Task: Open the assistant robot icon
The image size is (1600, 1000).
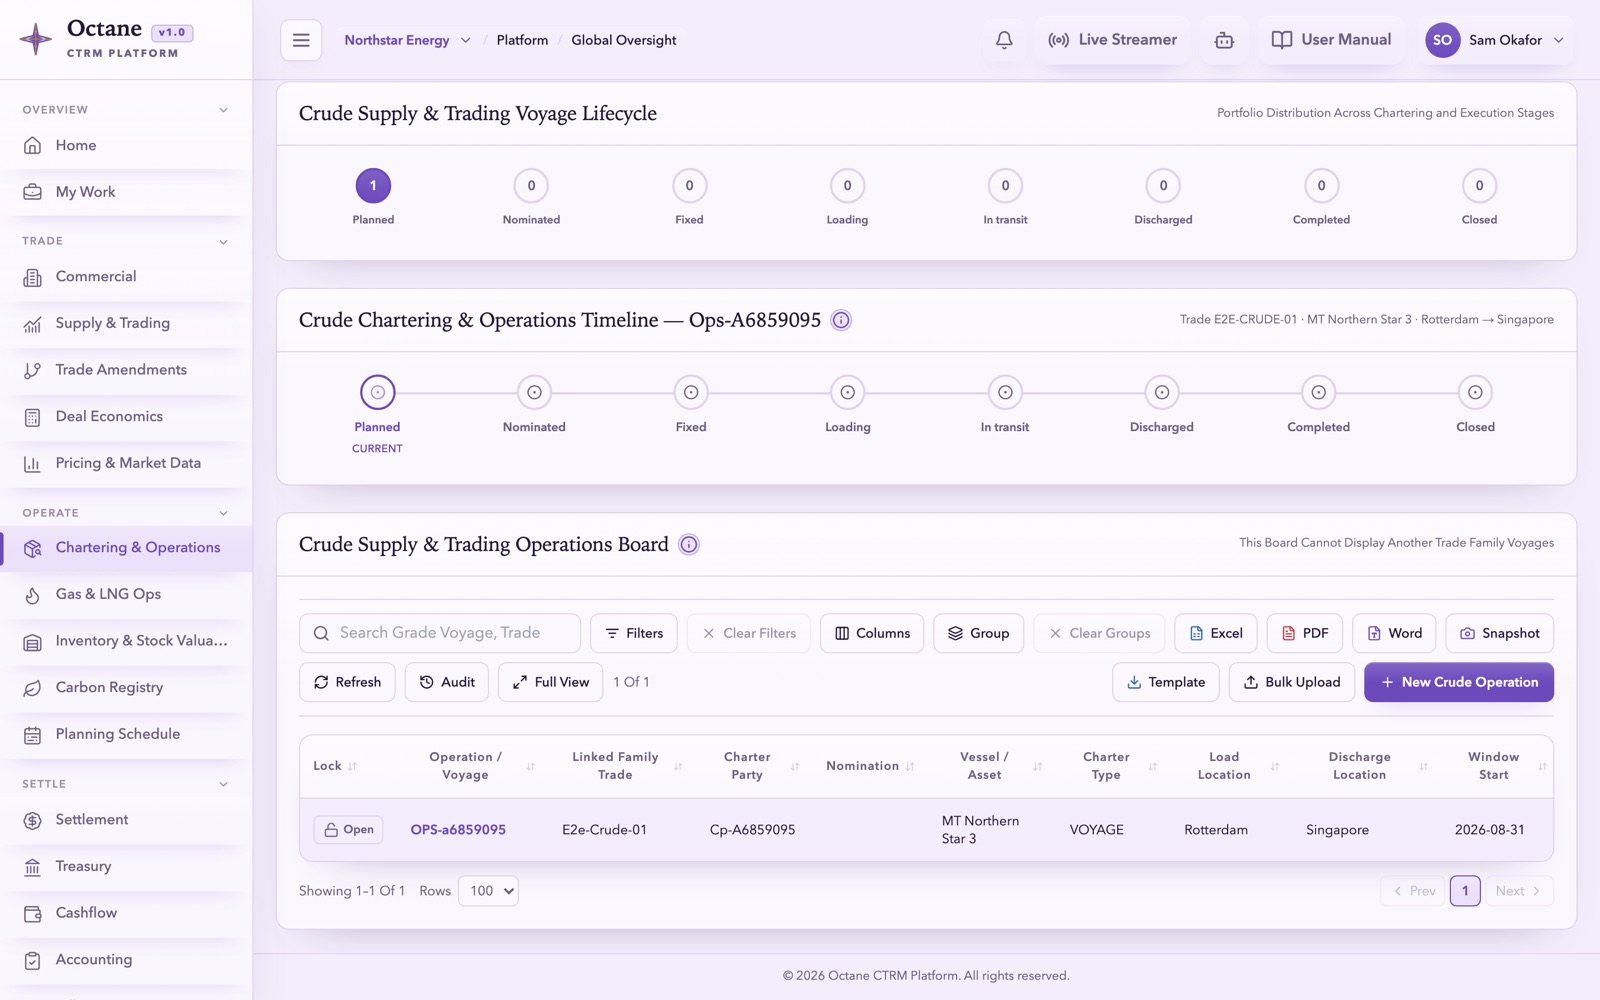Action: point(1224,40)
